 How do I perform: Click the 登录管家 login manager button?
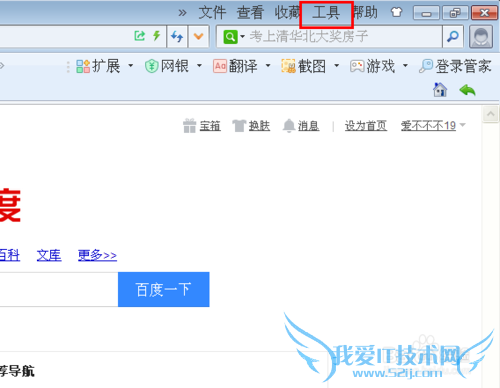click(x=455, y=66)
